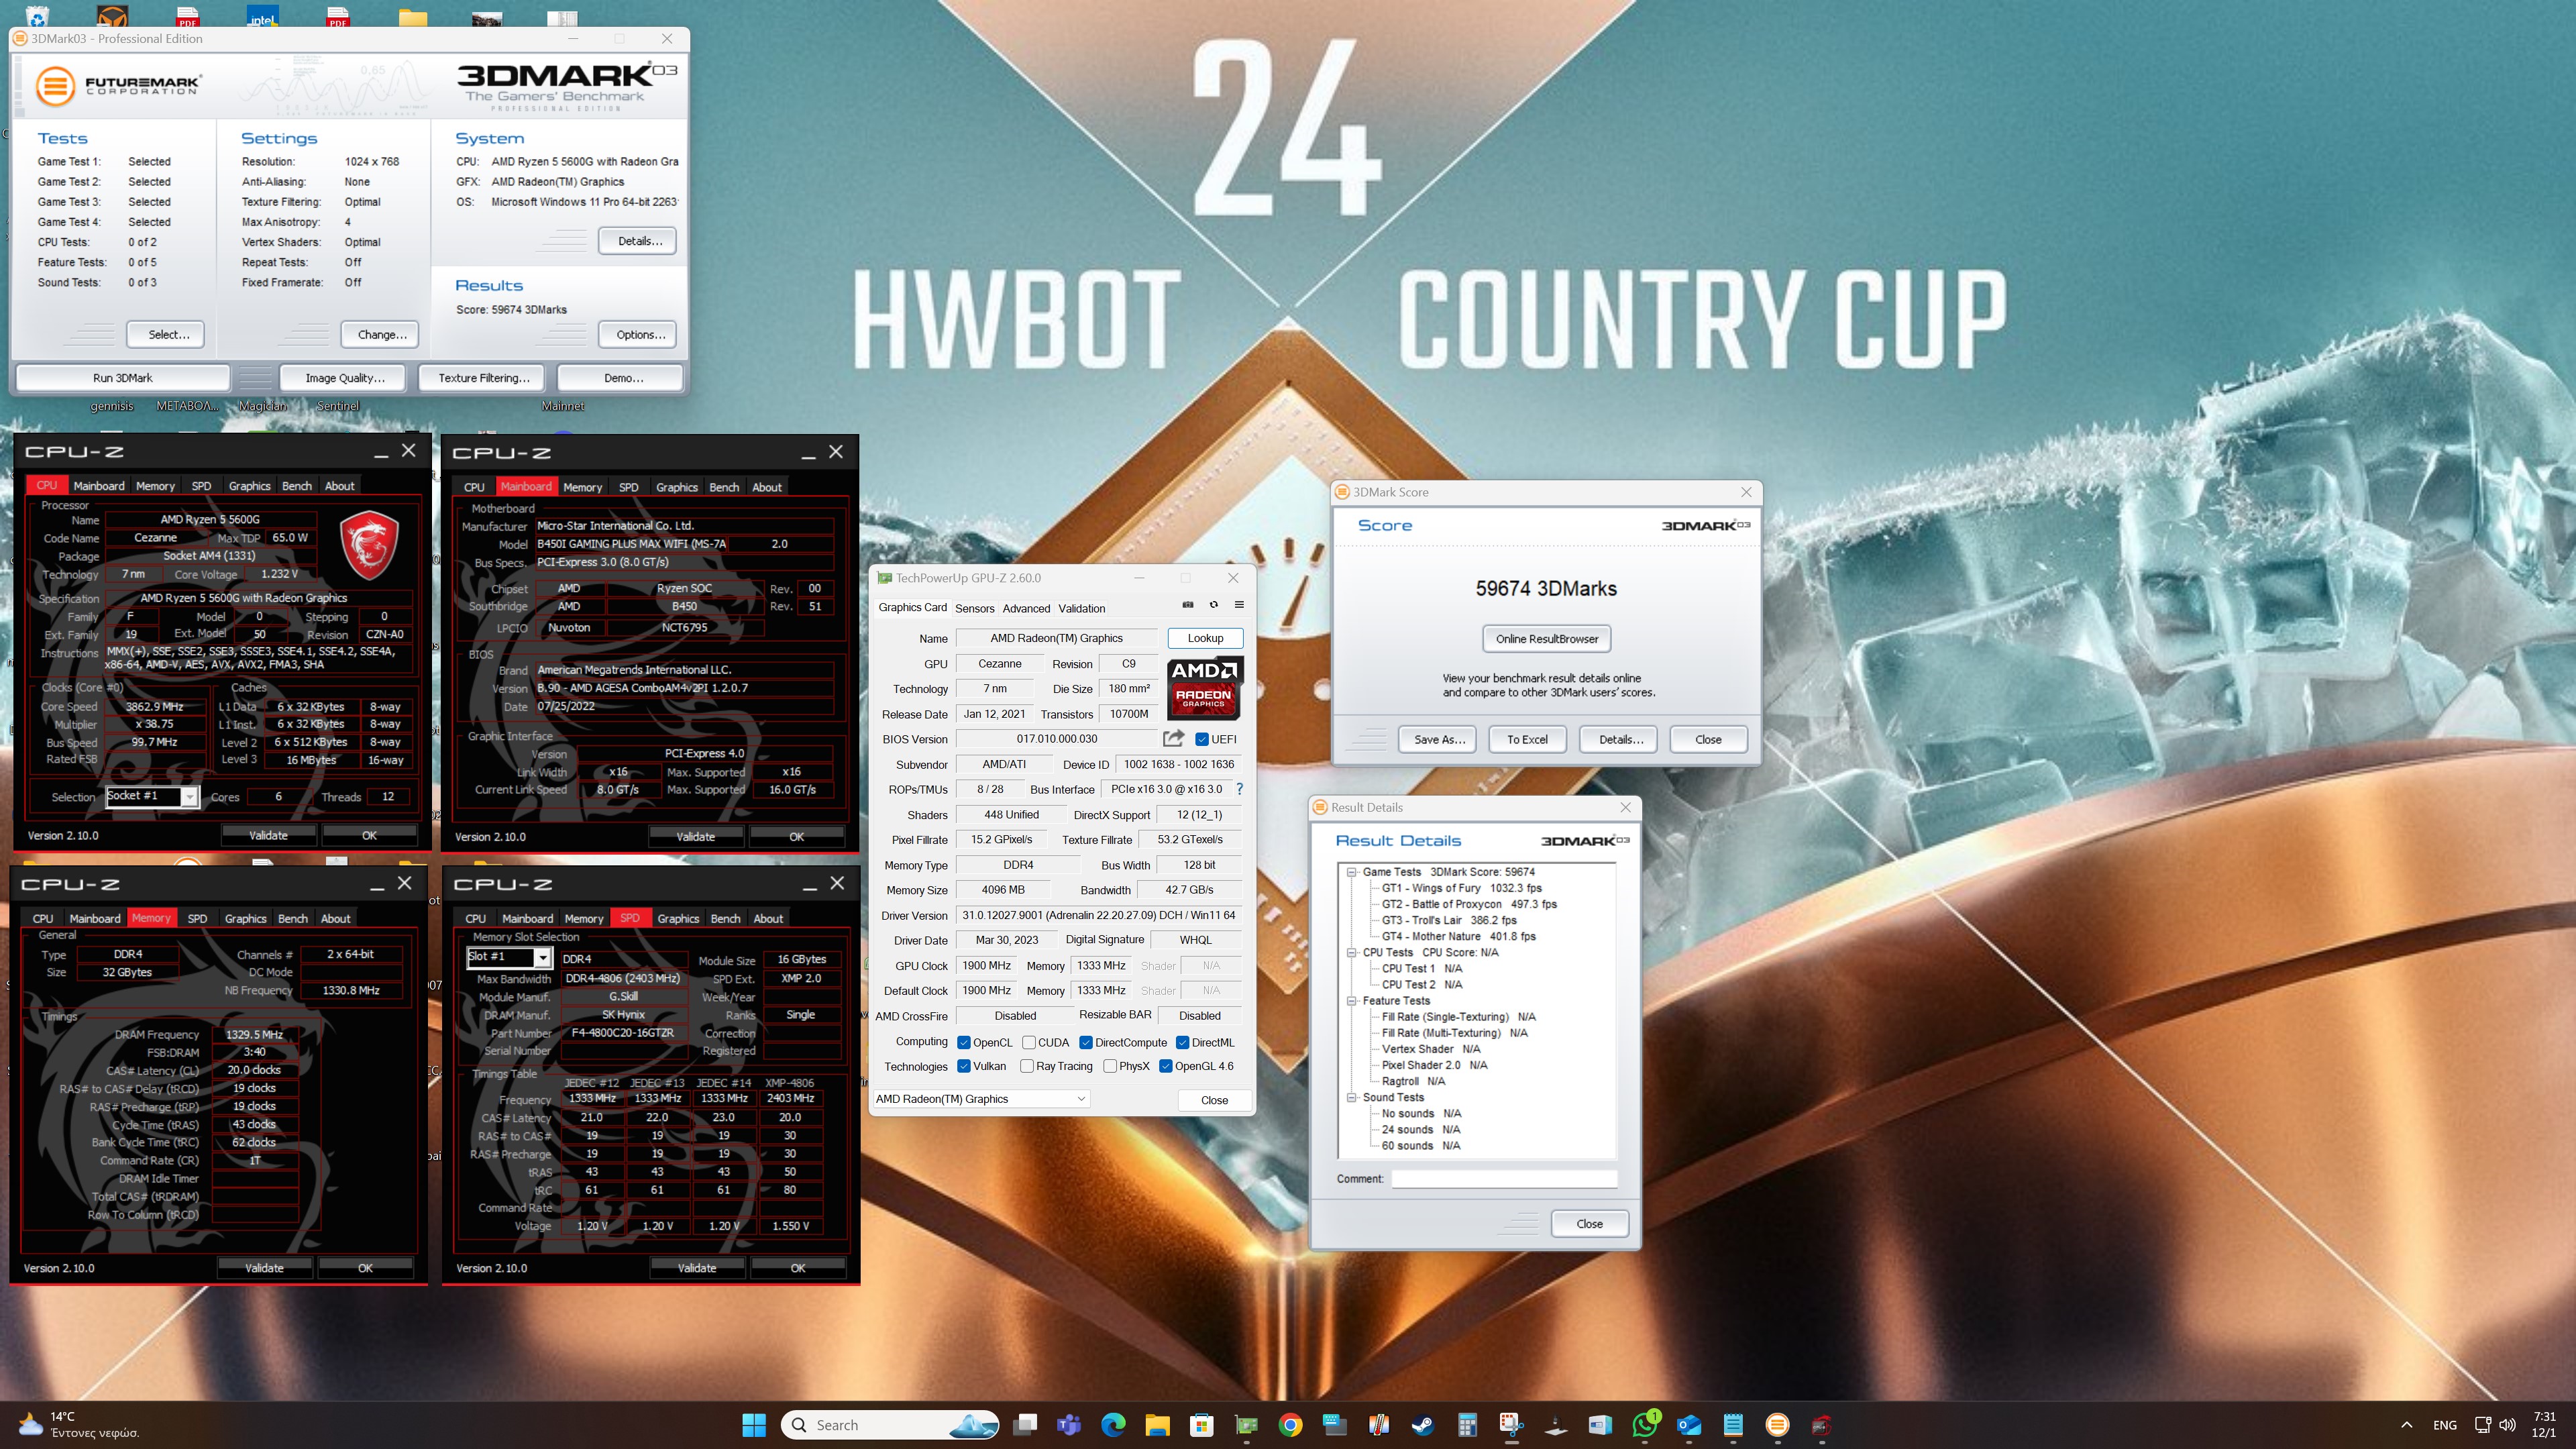Show hidden system tray icons chevron
2576x1449 pixels.
(x=2407, y=1425)
